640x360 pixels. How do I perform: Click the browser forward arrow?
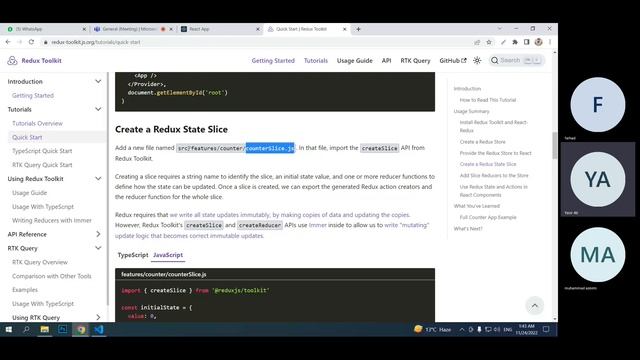tap(19, 42)
